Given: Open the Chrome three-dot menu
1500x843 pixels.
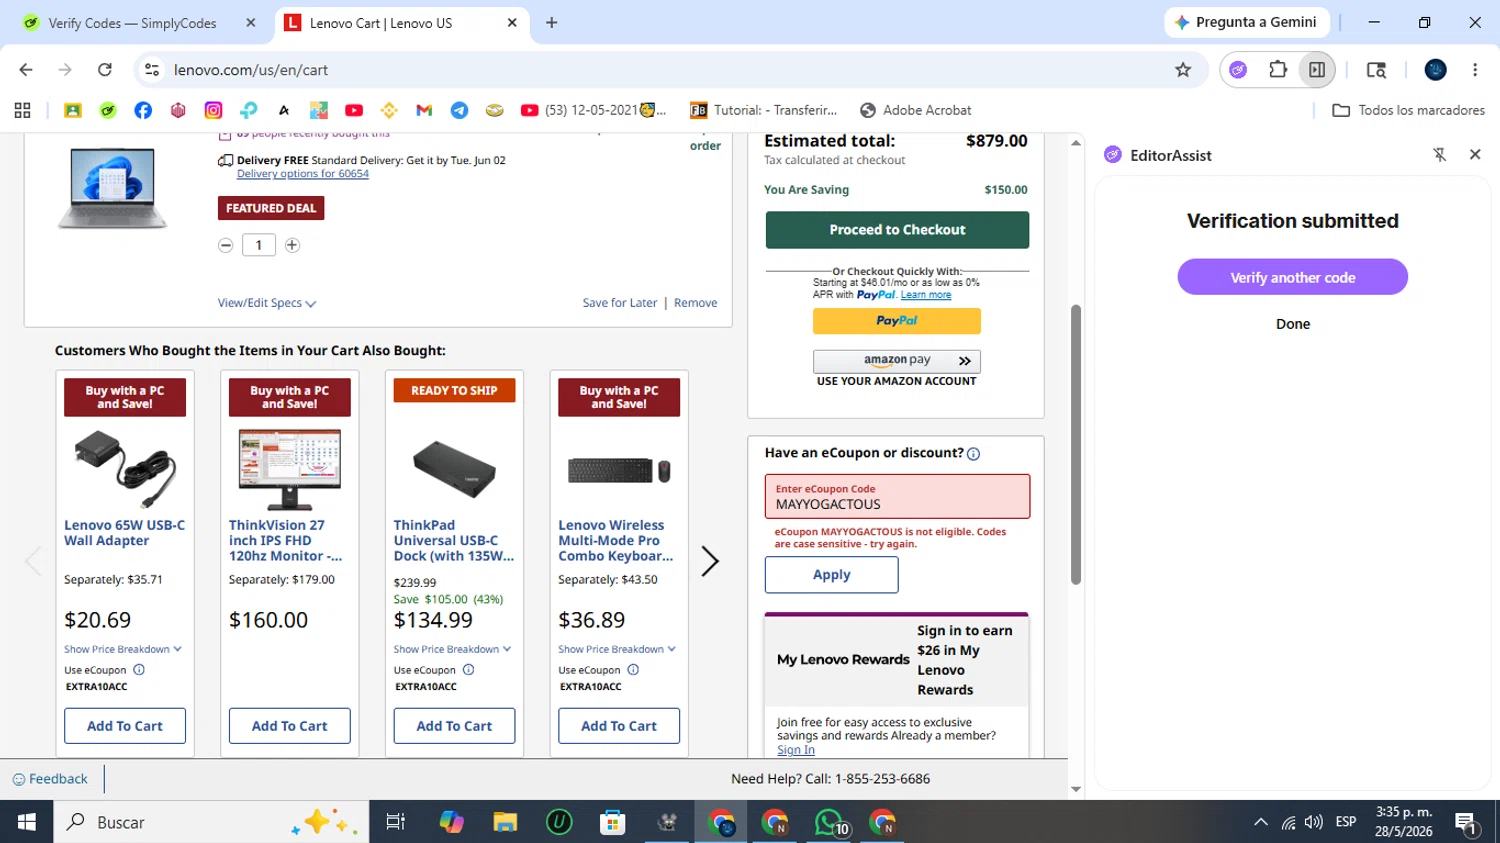Looking at the screenshot, I should click(1475, 70).
